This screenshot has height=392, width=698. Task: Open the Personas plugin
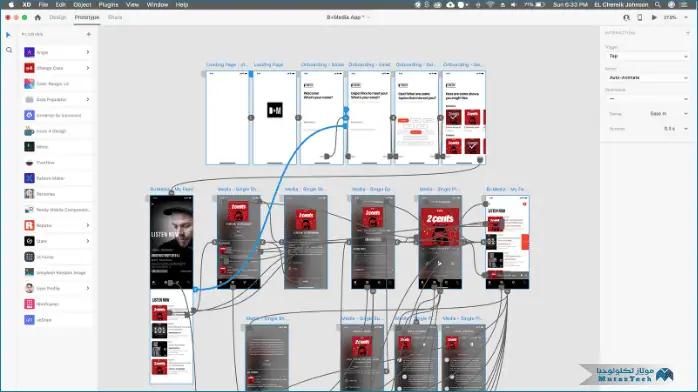pyautogui.click(x=57, y=194)
